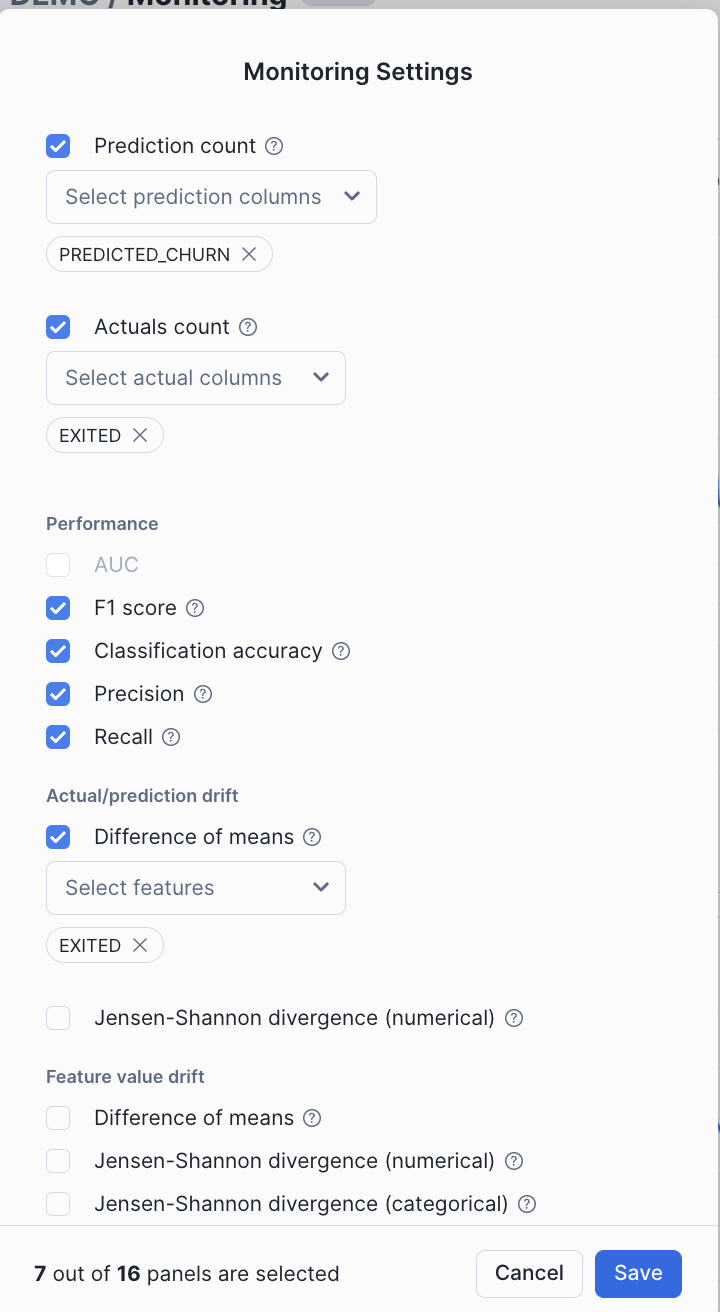Enable Jensen-Shannon divergence (categorical) panel

coord(58,1204)
